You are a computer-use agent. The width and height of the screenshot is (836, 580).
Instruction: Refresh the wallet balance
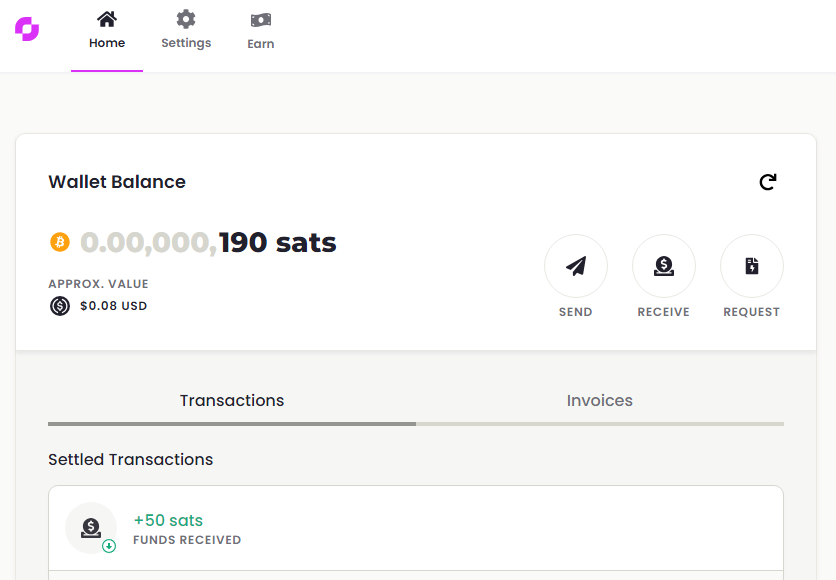tap(767, 182)
